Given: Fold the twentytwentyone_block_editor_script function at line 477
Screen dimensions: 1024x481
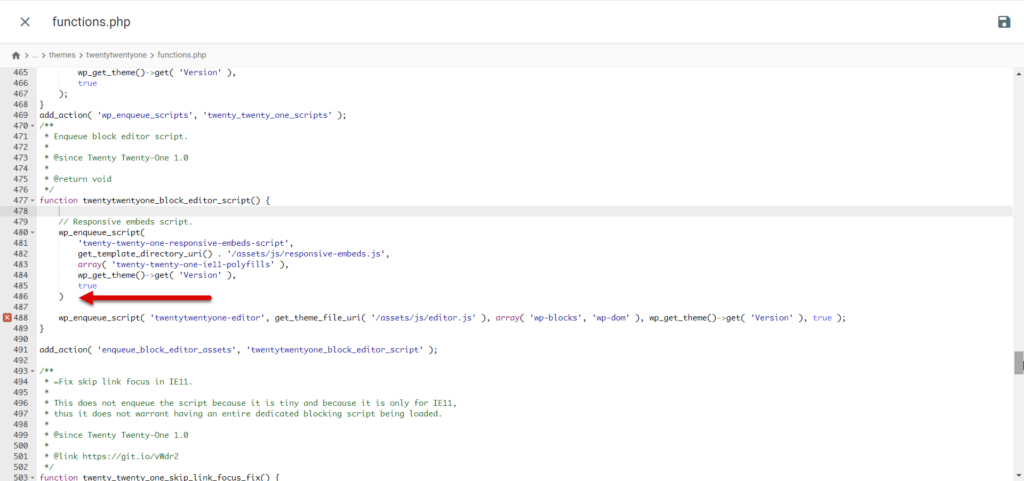Looking at the screenshot, I should (x=33, y=200).
